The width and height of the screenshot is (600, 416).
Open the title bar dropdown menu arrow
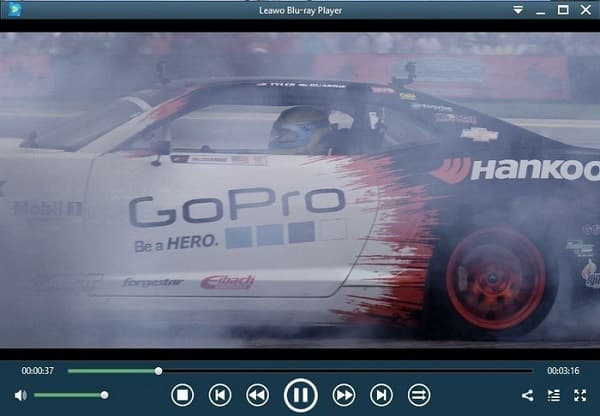518,10
